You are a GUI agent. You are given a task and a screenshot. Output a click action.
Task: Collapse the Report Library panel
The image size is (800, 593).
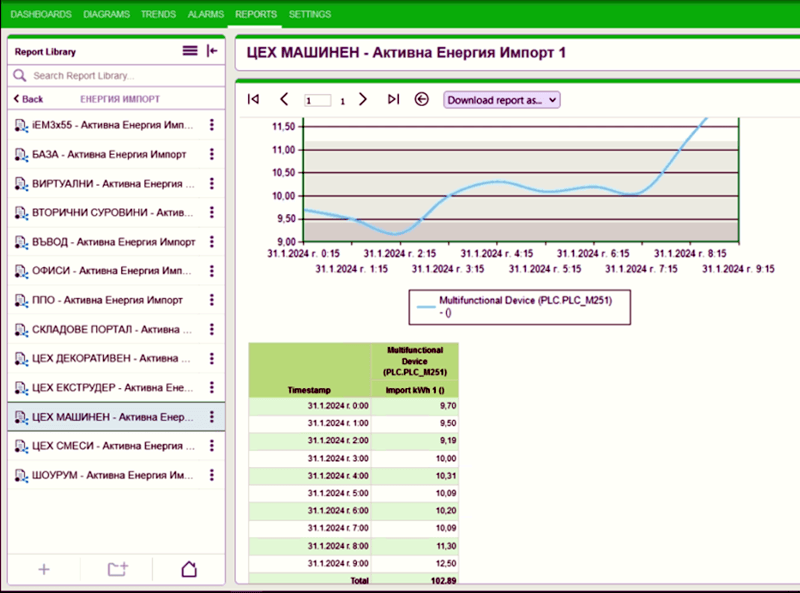(x=212, y=51)
